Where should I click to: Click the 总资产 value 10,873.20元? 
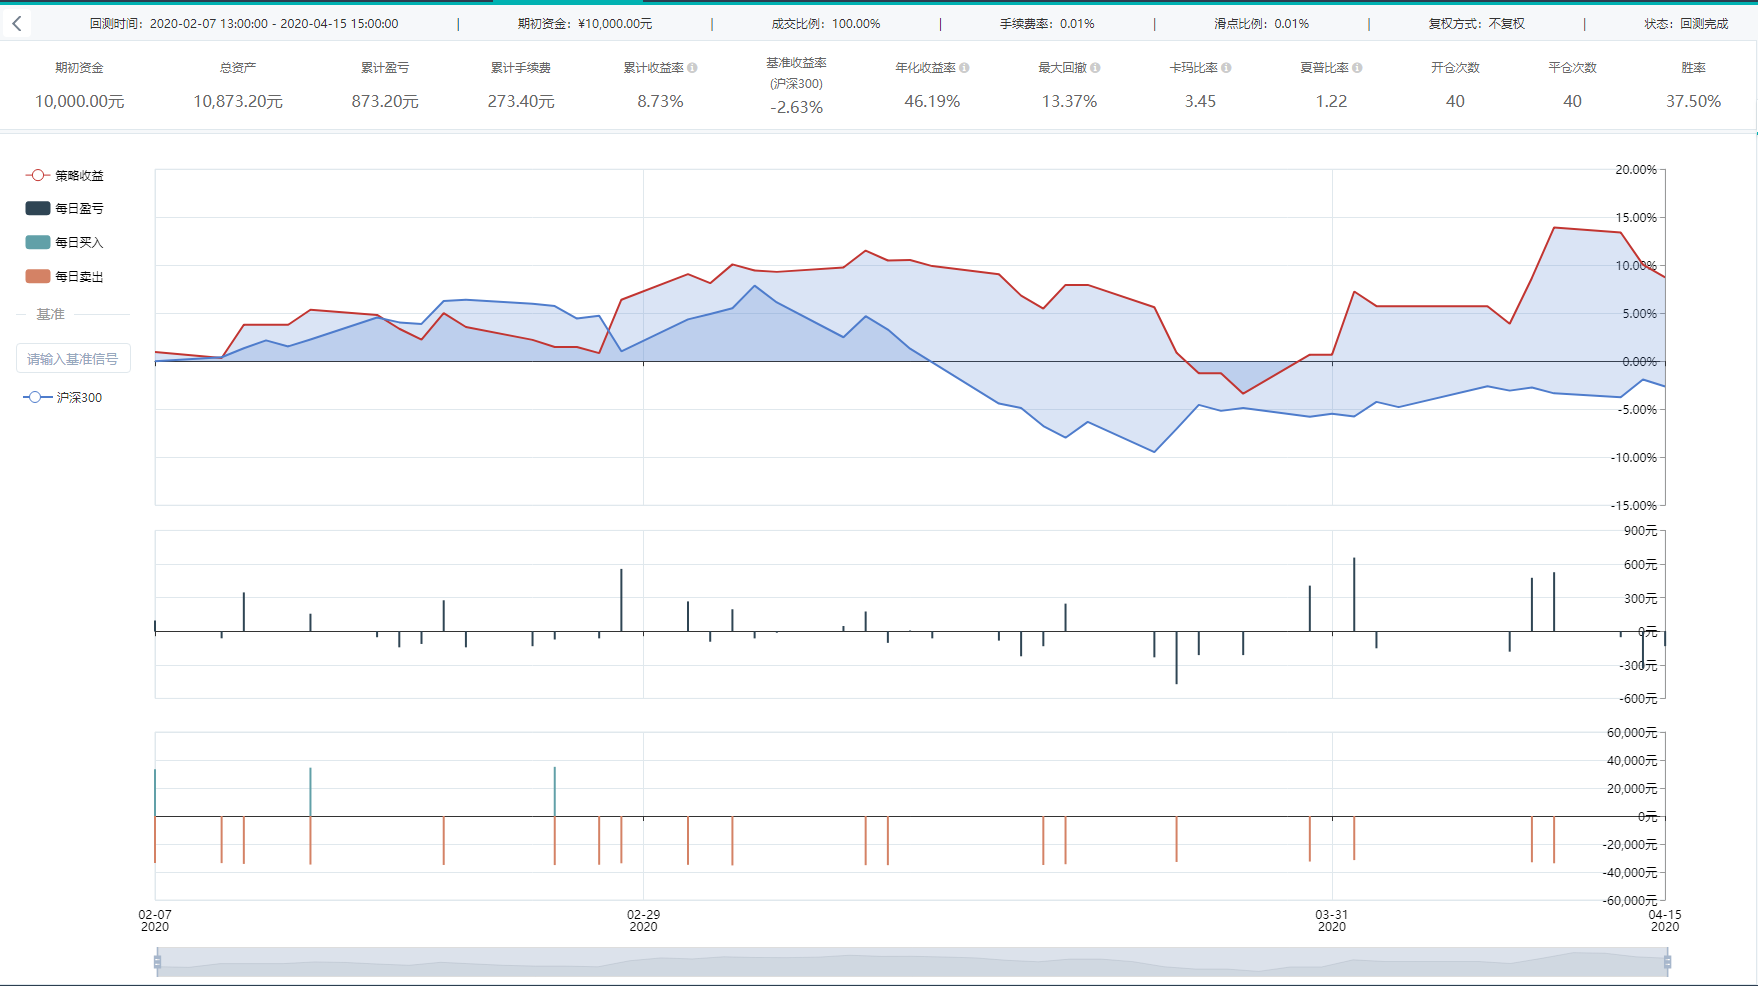(238, 101)
